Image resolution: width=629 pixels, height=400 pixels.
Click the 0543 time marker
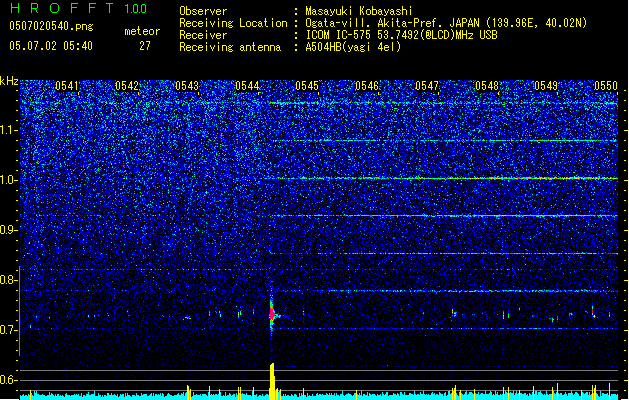pyautogui.click(x=187, y=86)
